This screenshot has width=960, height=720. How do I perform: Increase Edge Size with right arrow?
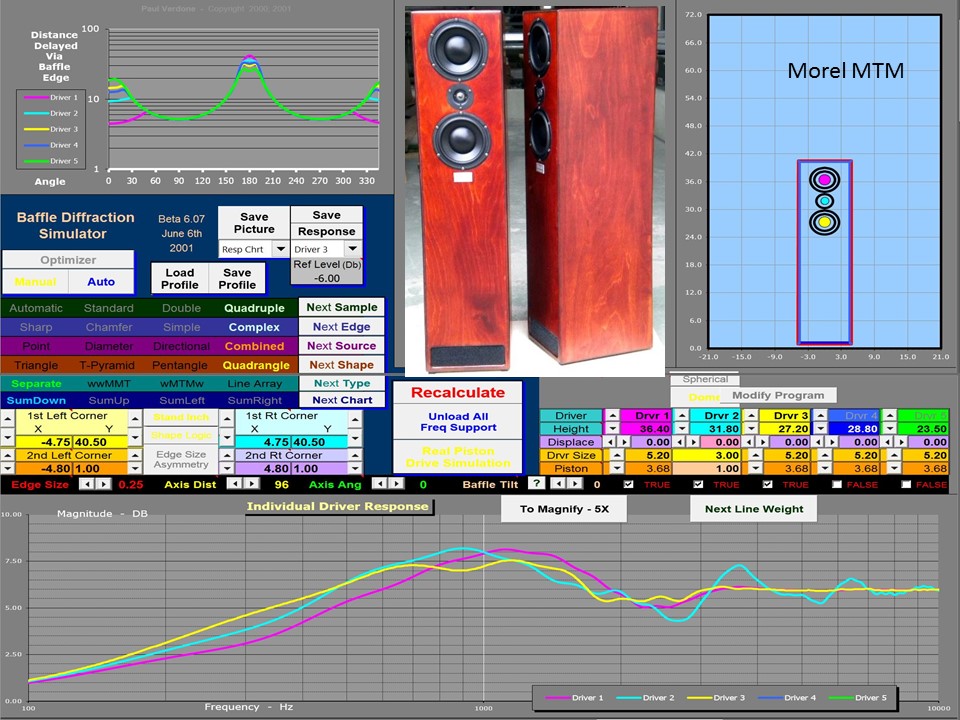coord(103,484)
